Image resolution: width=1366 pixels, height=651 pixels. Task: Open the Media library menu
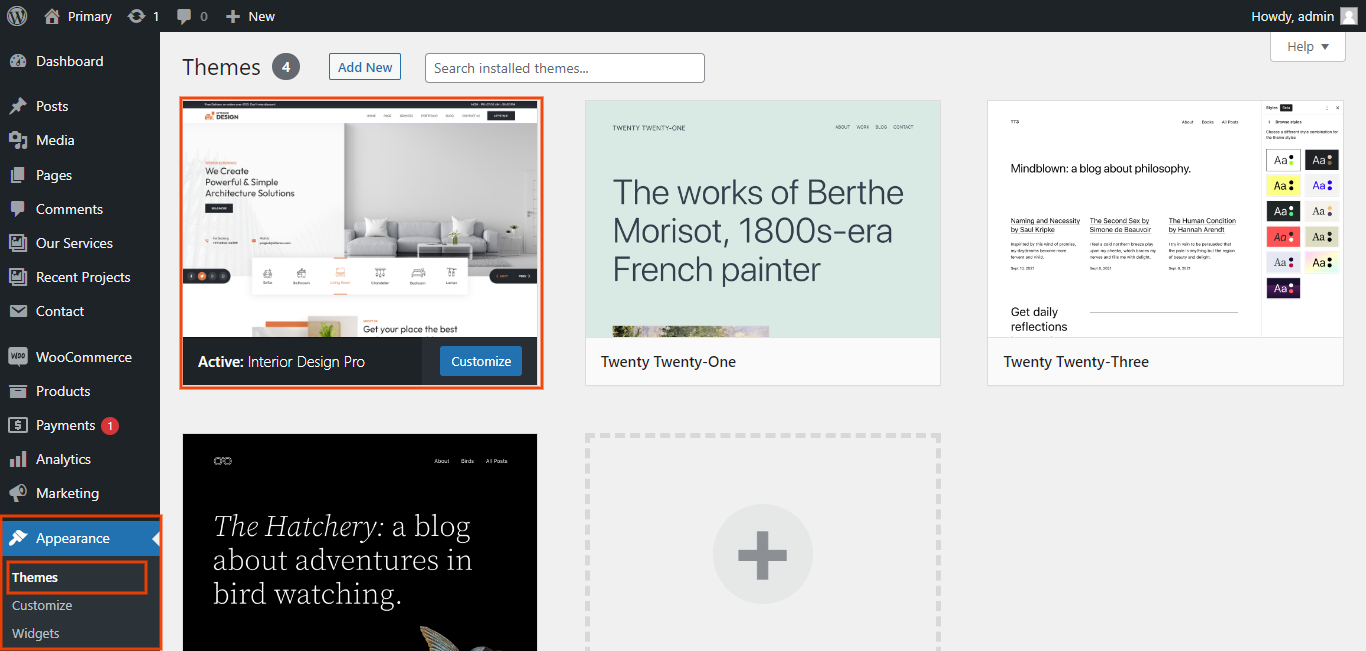55,140
